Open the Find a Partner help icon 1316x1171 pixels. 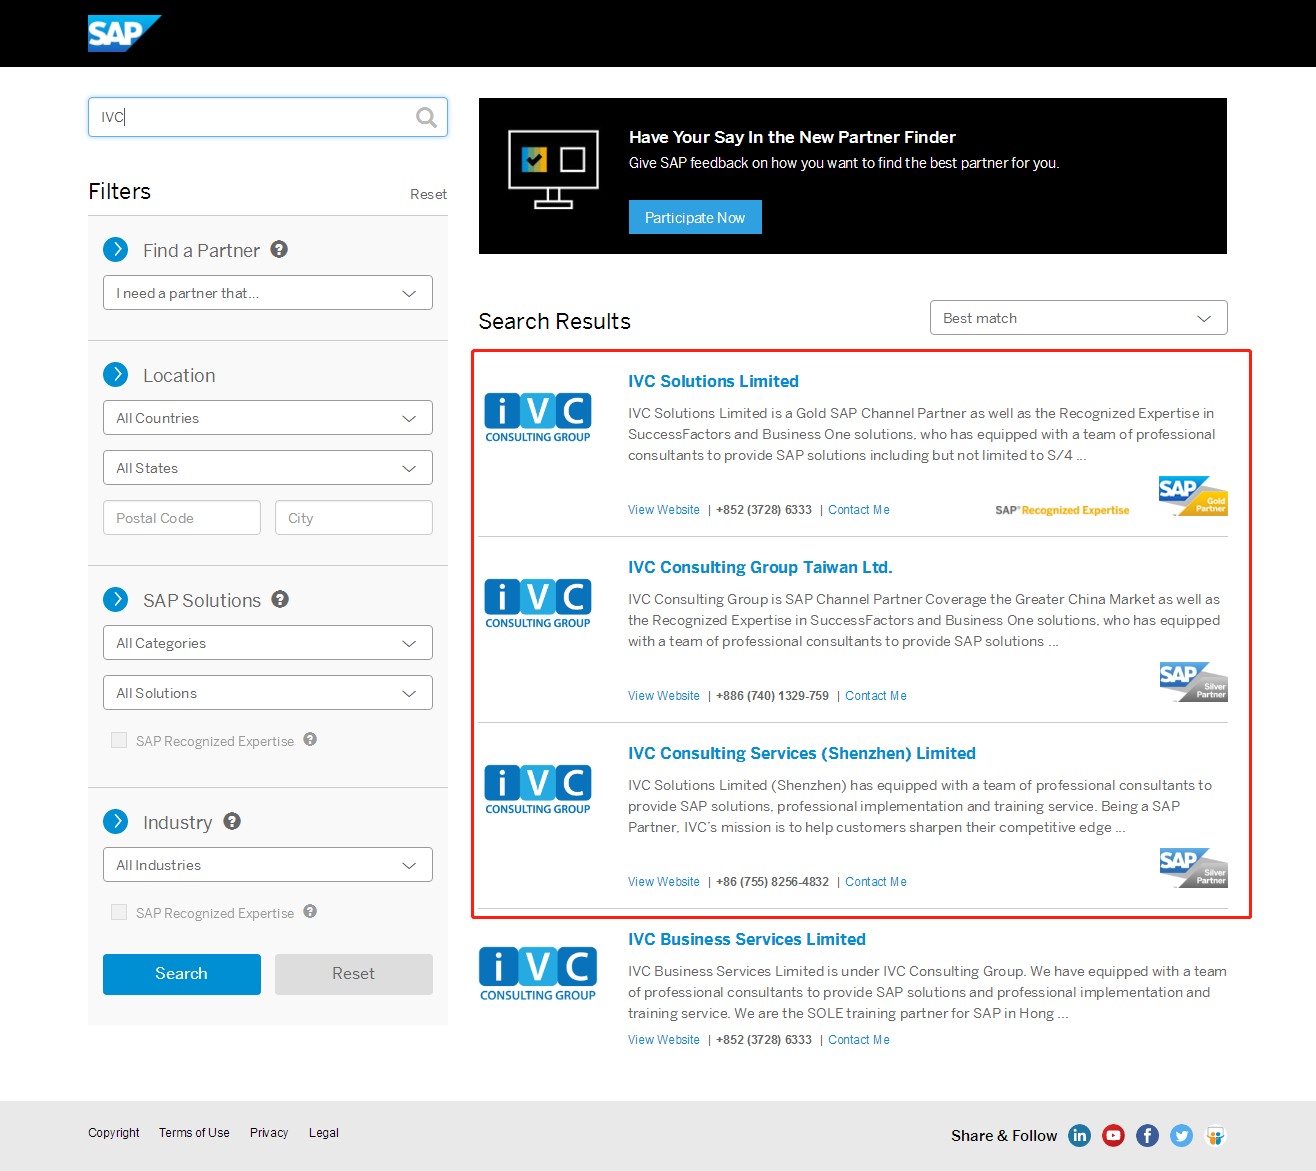[279, 250]
